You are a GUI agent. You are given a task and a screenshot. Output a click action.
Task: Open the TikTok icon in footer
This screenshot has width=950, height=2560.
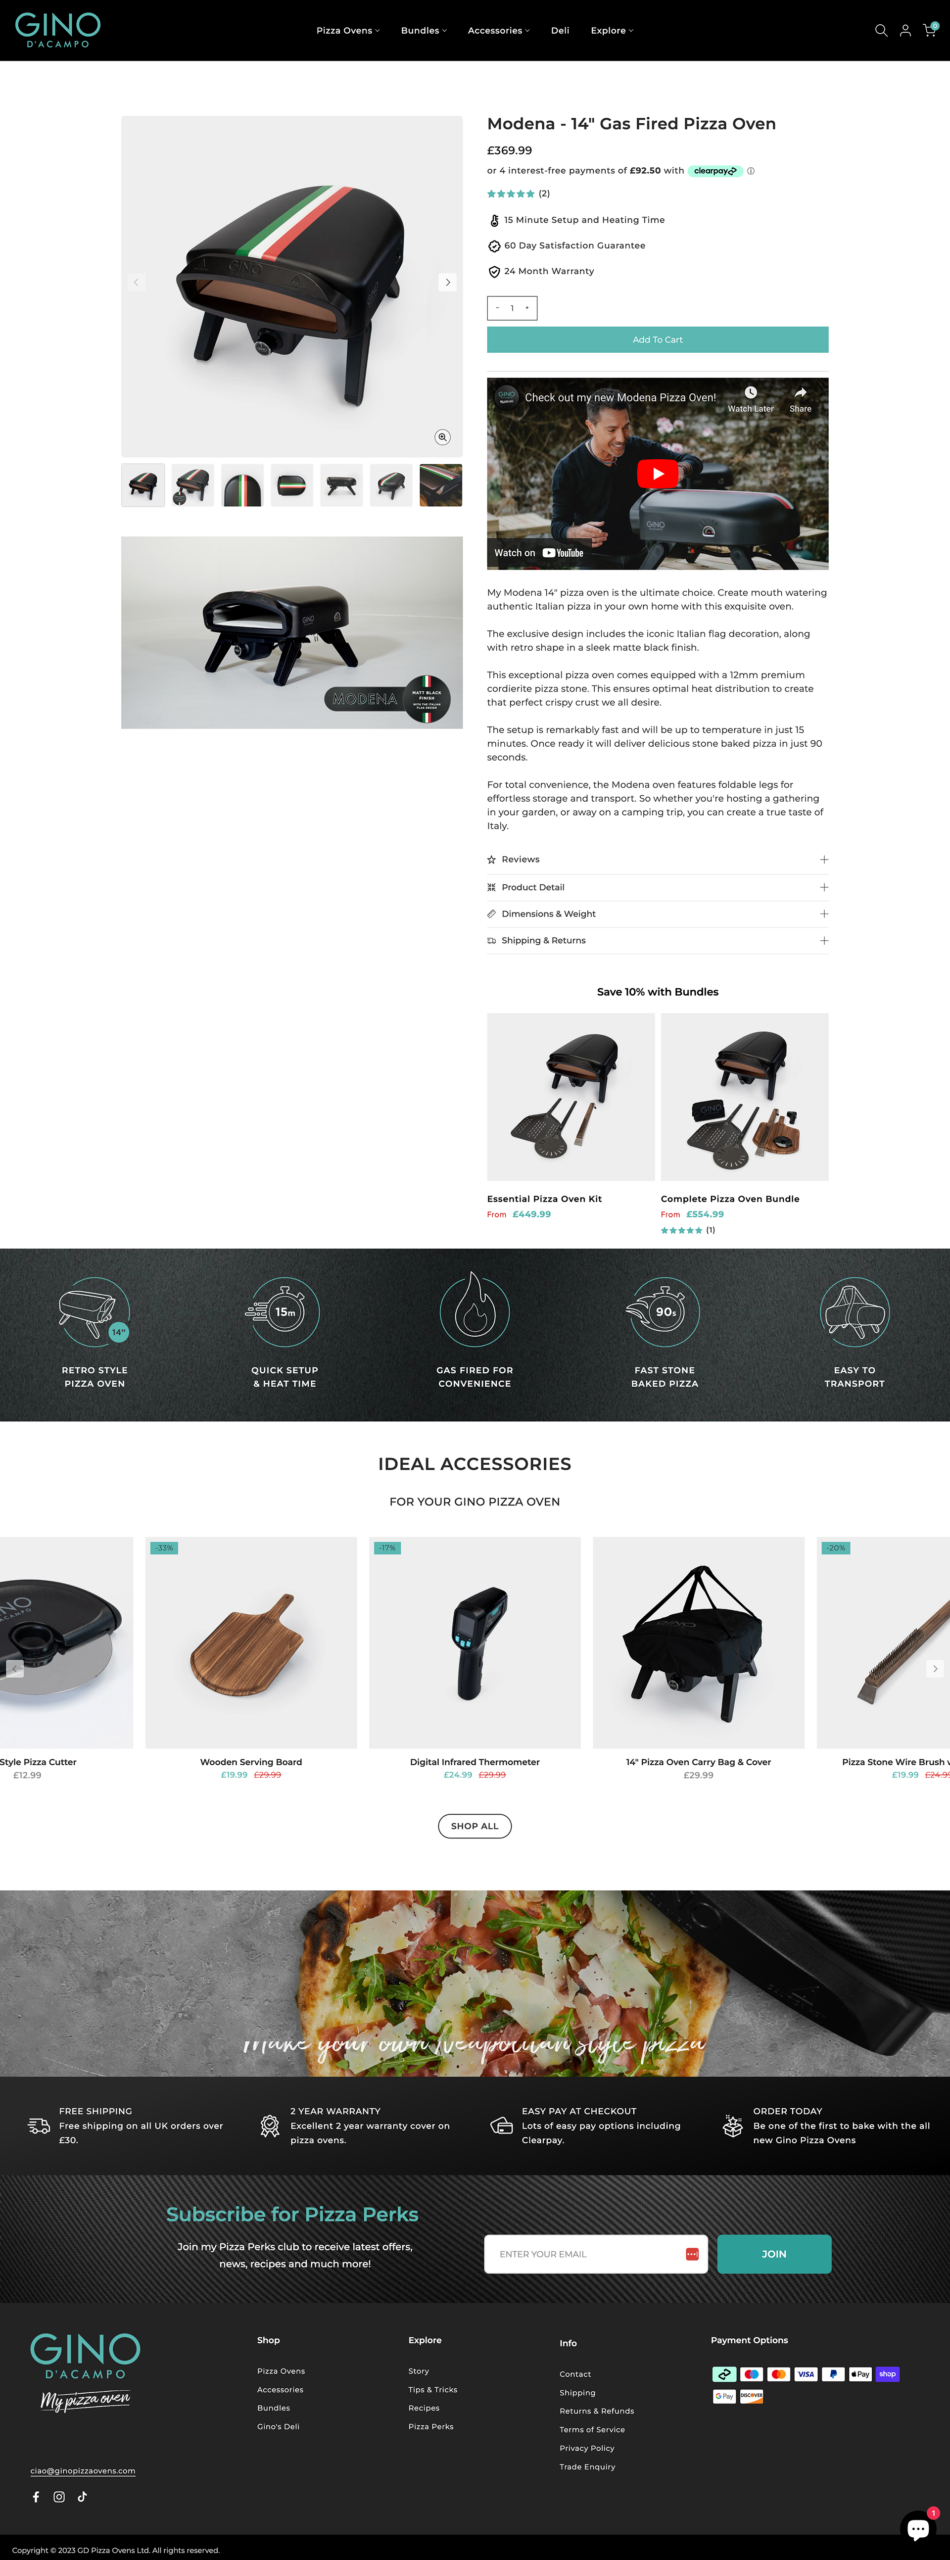[82, 2496]
